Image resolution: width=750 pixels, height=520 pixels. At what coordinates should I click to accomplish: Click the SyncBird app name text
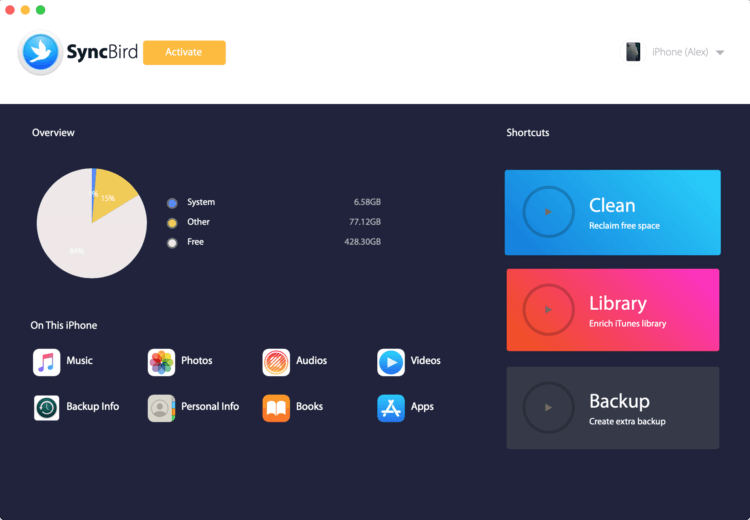(x=102, y=52)
